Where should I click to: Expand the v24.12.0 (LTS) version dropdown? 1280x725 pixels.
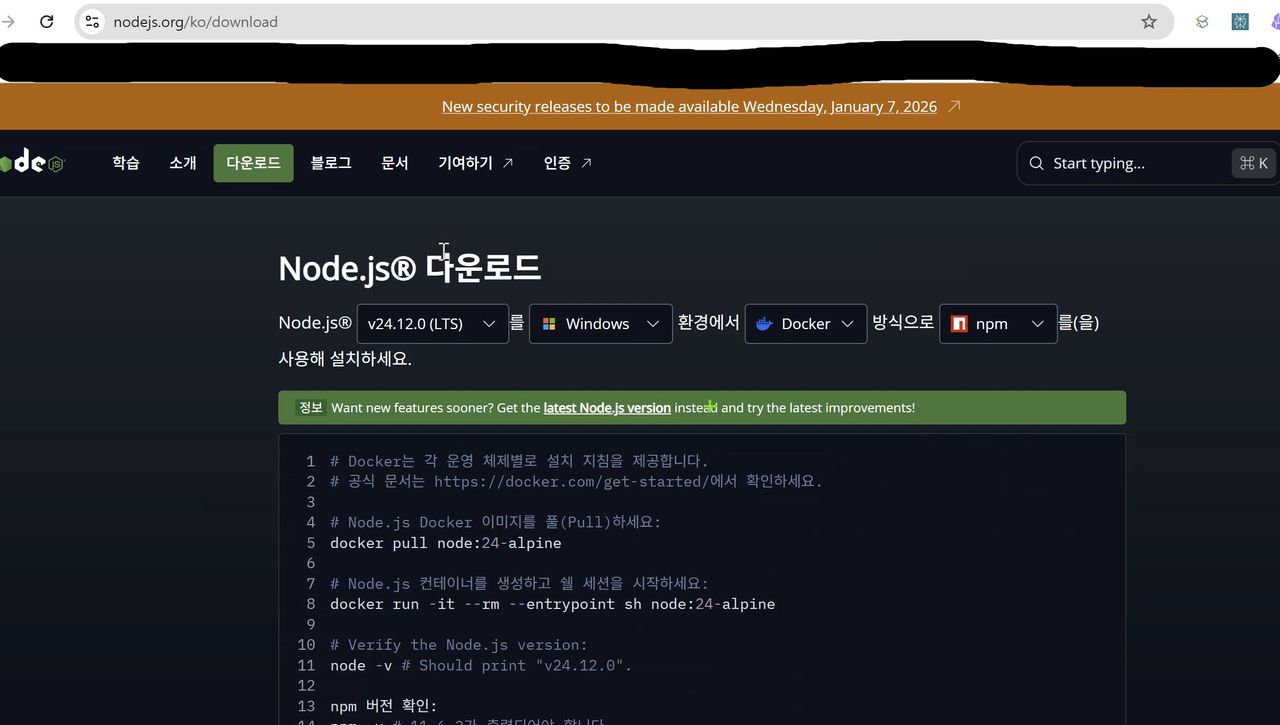coord(432,324)
